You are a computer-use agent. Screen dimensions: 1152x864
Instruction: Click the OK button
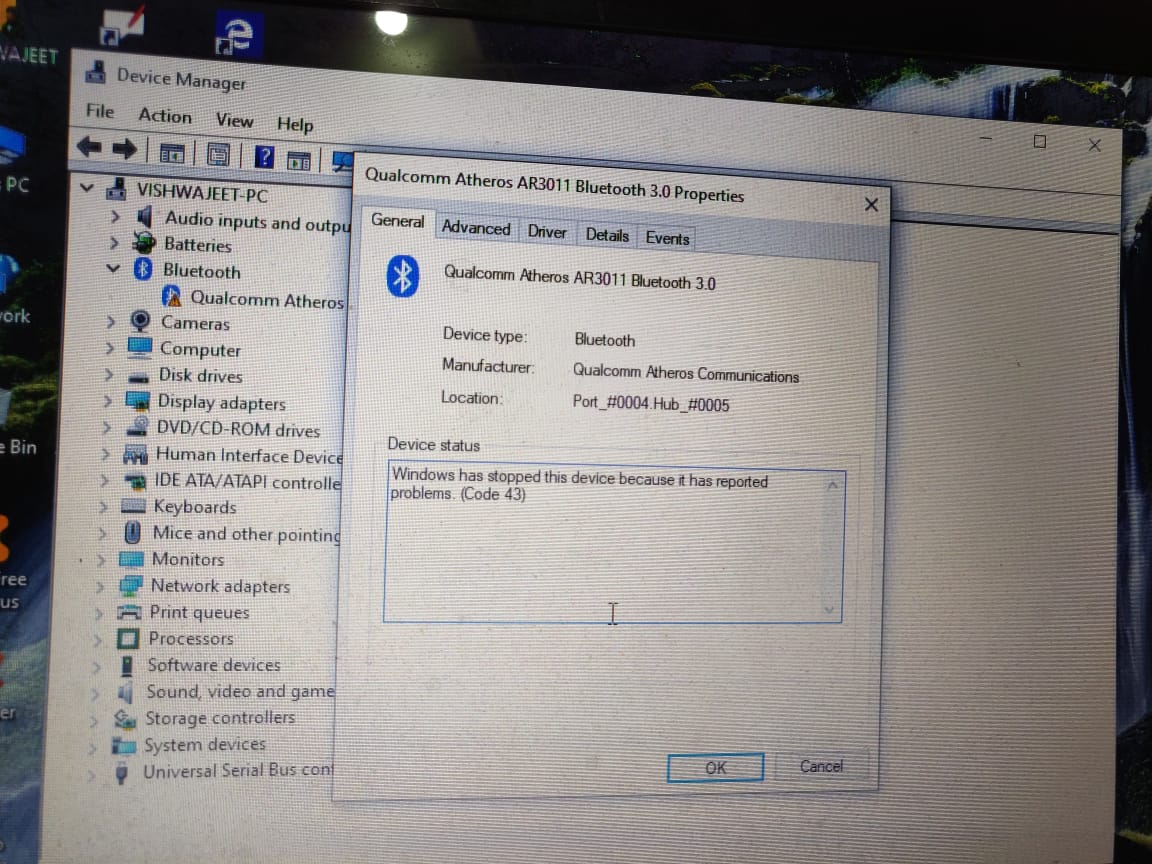715,768
